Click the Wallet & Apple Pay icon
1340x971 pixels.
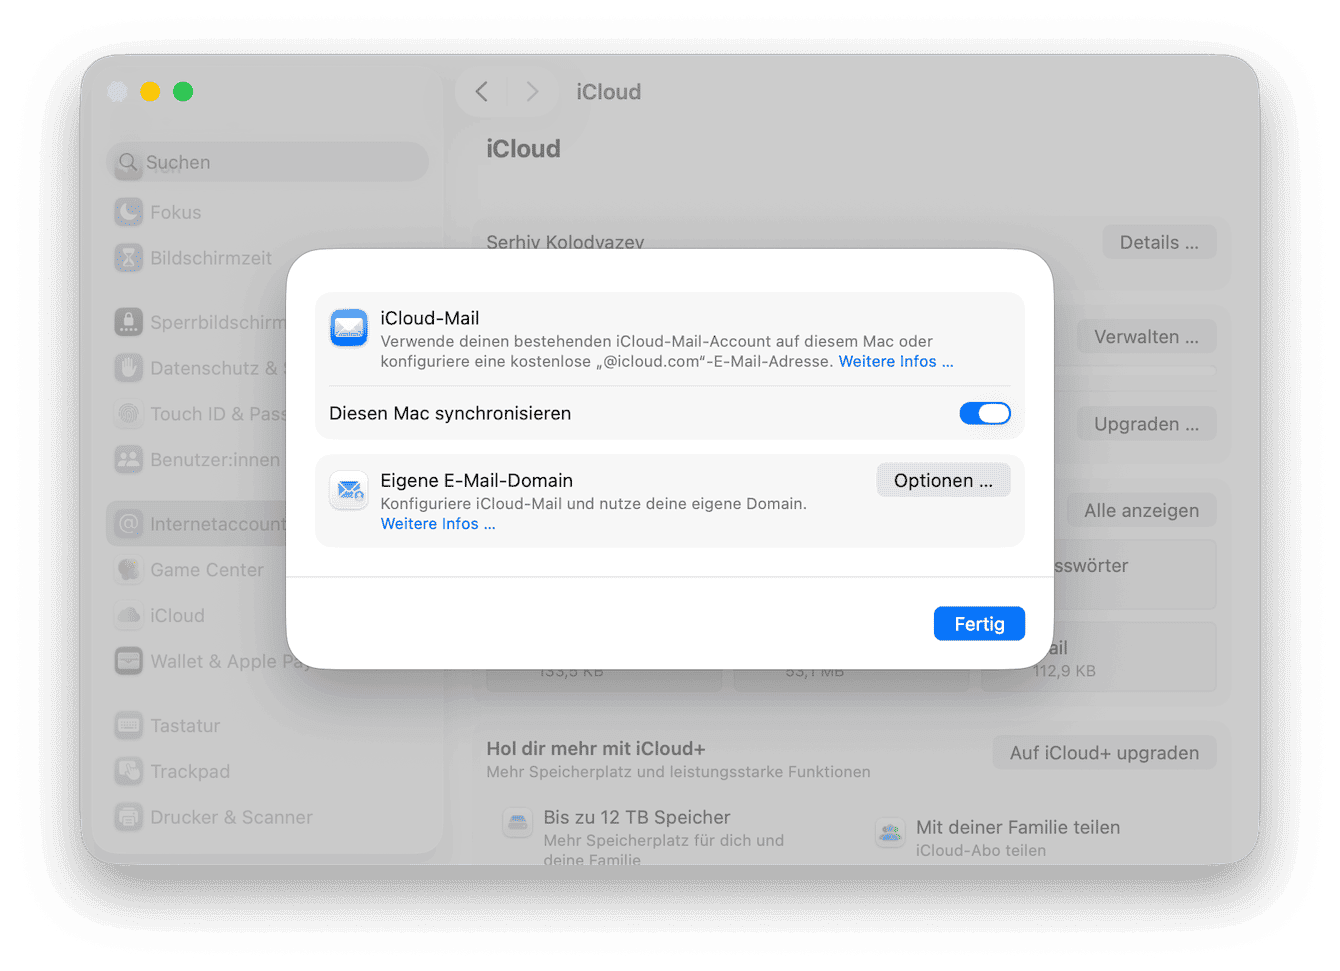point(129,662)
